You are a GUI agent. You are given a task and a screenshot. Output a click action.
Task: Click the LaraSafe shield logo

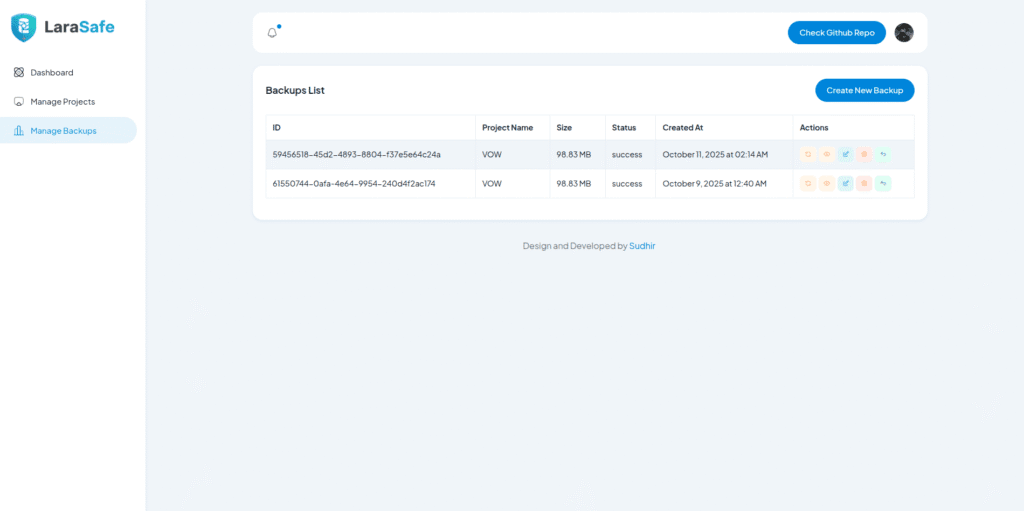[24, 27]
